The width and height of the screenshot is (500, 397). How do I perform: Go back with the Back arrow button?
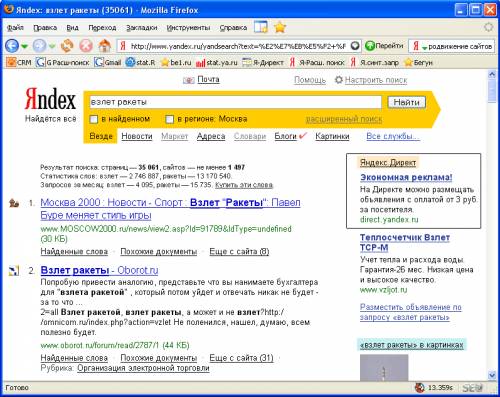pos(12,46)
